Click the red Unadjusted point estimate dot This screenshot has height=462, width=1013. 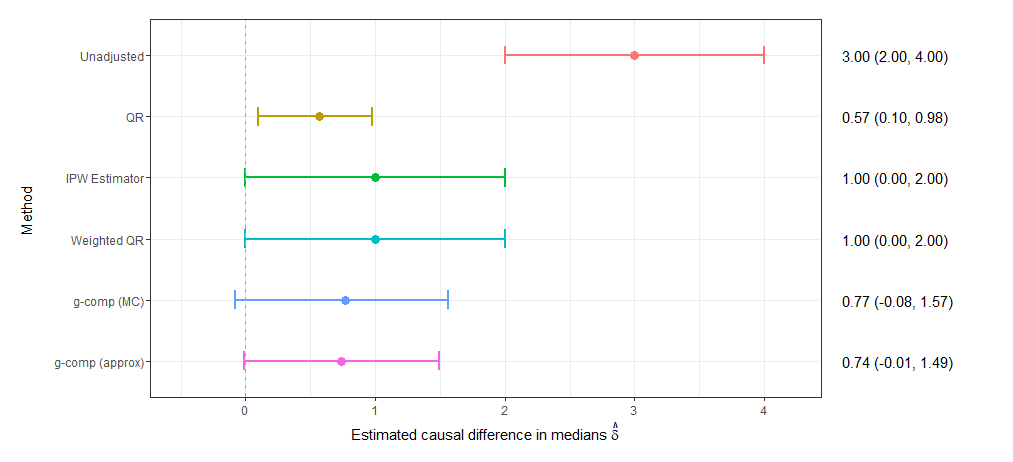coord(634,56)
